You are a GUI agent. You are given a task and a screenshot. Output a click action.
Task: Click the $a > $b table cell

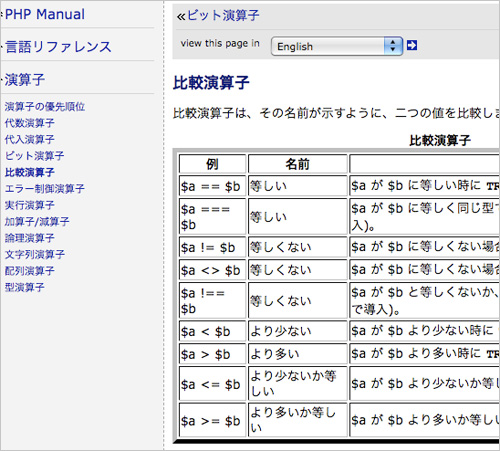212,354
